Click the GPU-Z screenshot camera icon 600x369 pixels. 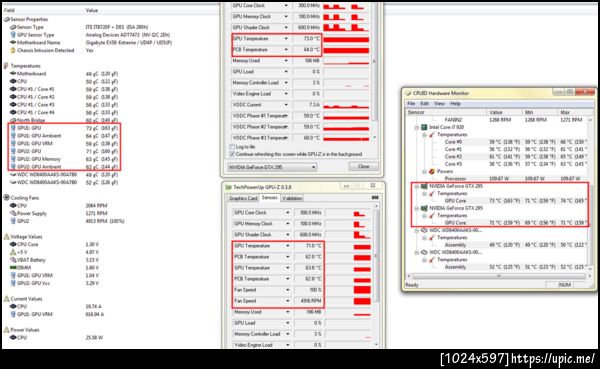click(x=375, y=198)
